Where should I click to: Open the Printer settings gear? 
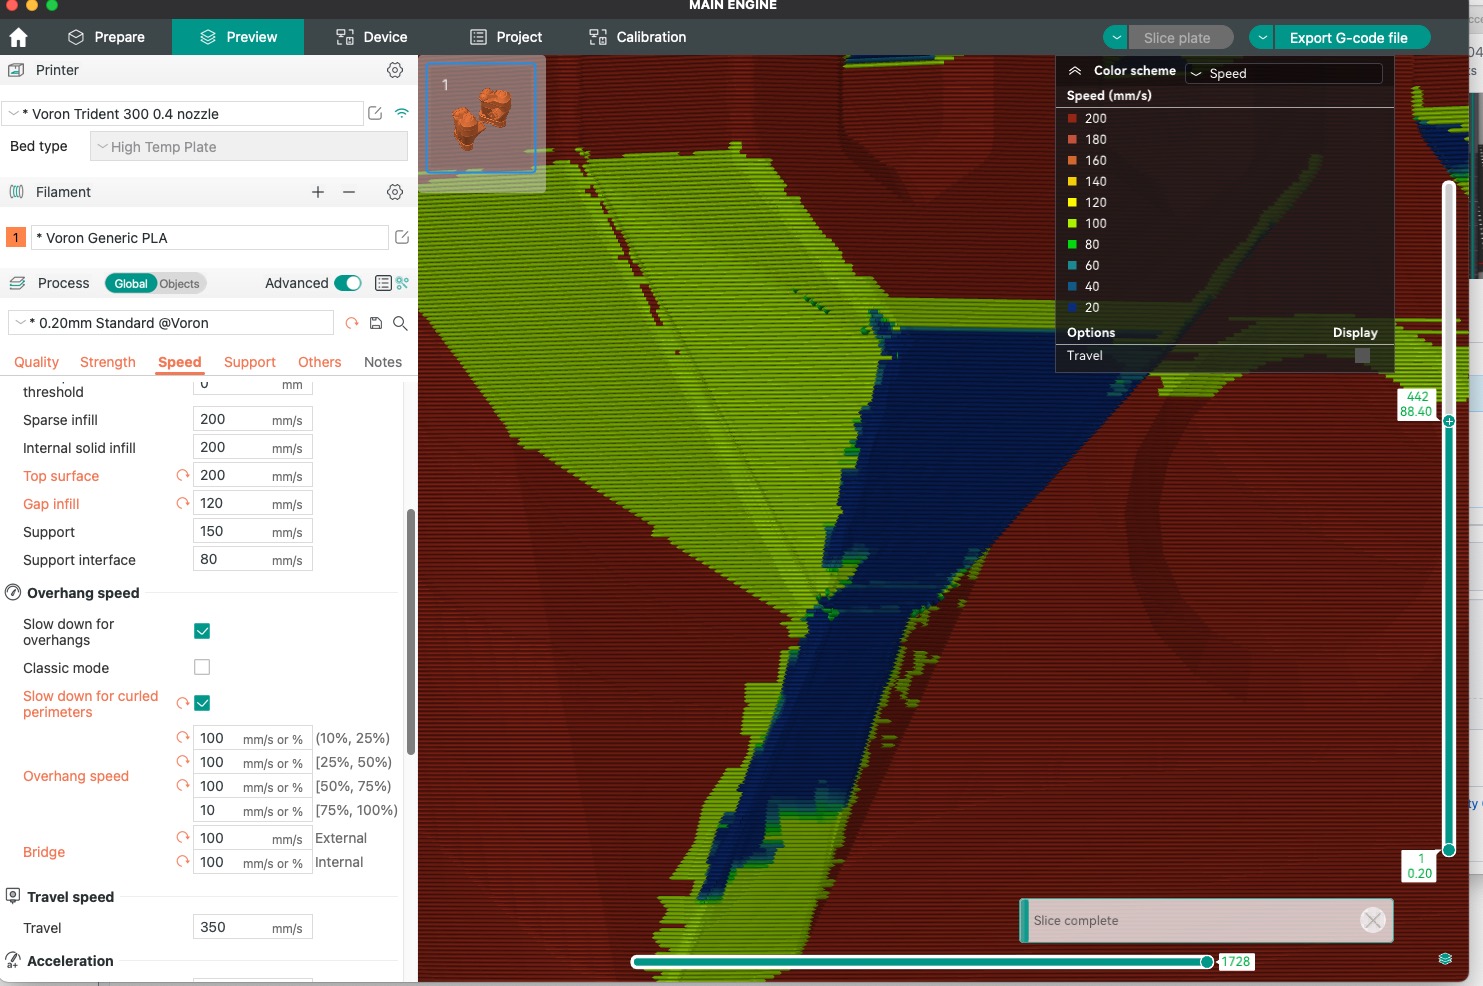click(395, 70)
